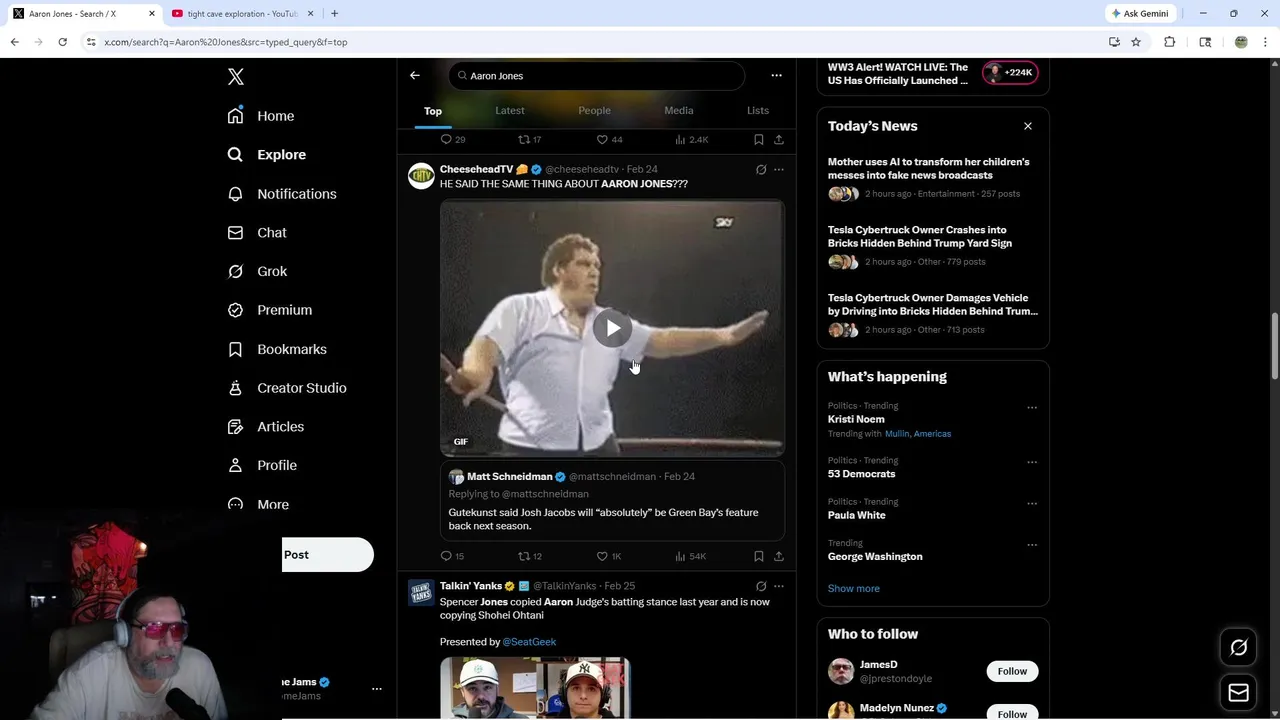Click the X logo icon
Screen dimensions: 1280x720
pos(236,77)
